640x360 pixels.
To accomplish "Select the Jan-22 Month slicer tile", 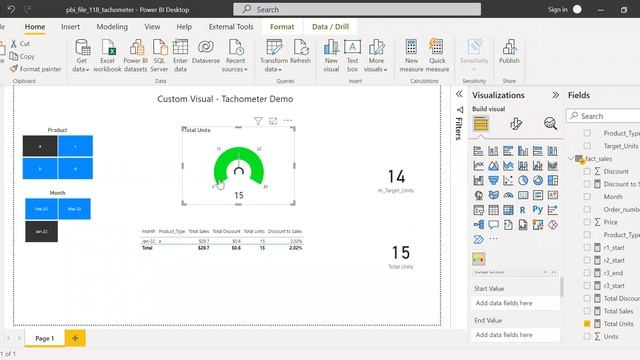I will tap(41, 231).
